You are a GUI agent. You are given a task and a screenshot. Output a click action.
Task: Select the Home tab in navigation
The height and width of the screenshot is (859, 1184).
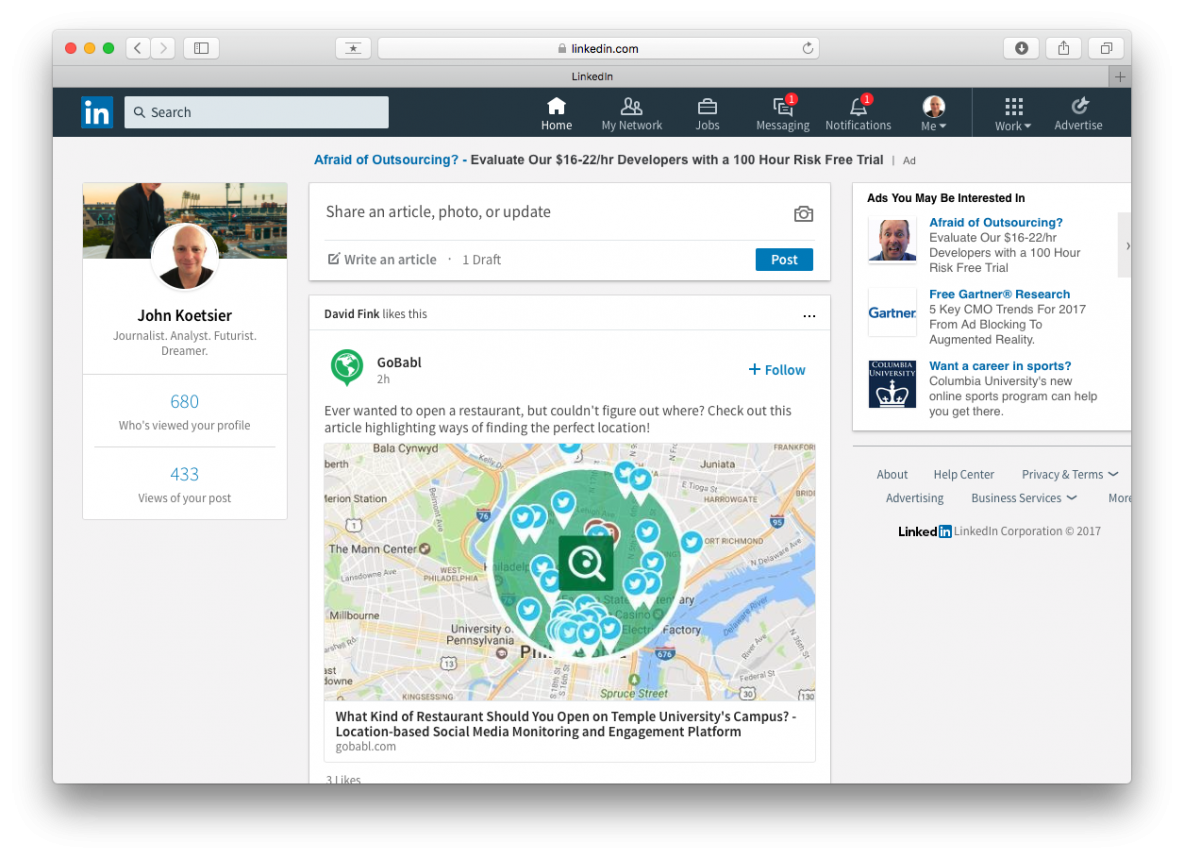[556, 113]
